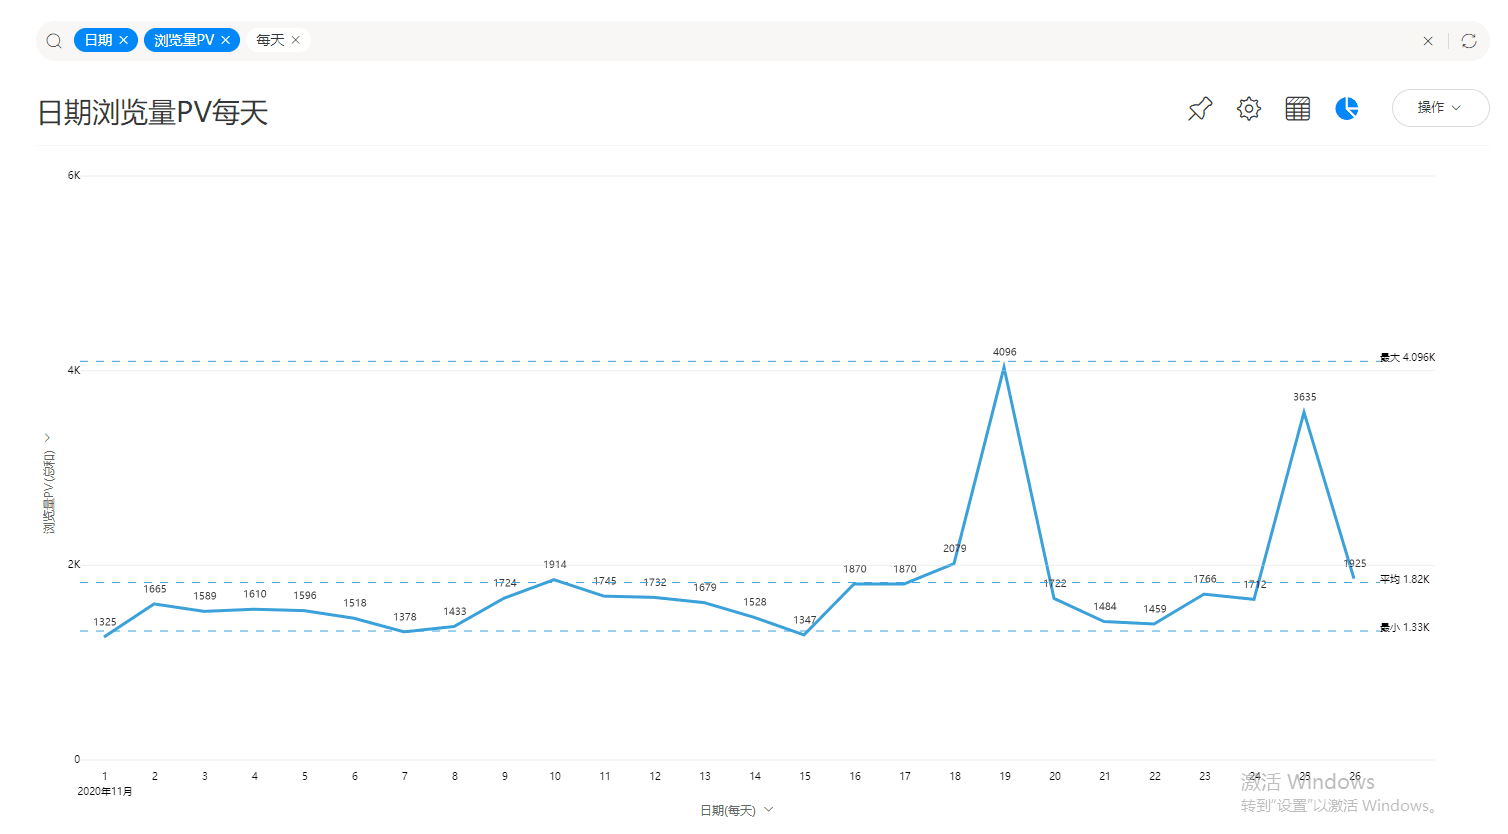Screen dimensions: 1508x834
Task: Click the search magnifier icon
Action: pos(54,41)
